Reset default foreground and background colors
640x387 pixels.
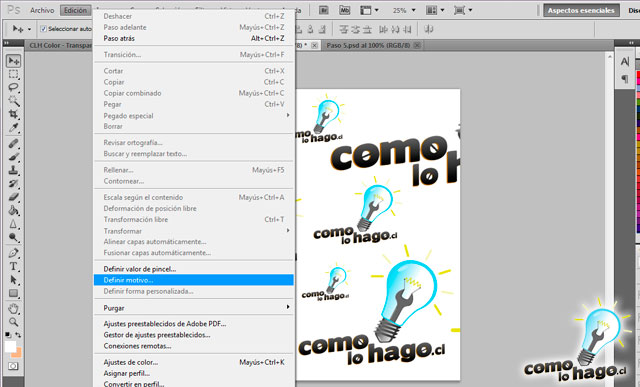(8, 335)
